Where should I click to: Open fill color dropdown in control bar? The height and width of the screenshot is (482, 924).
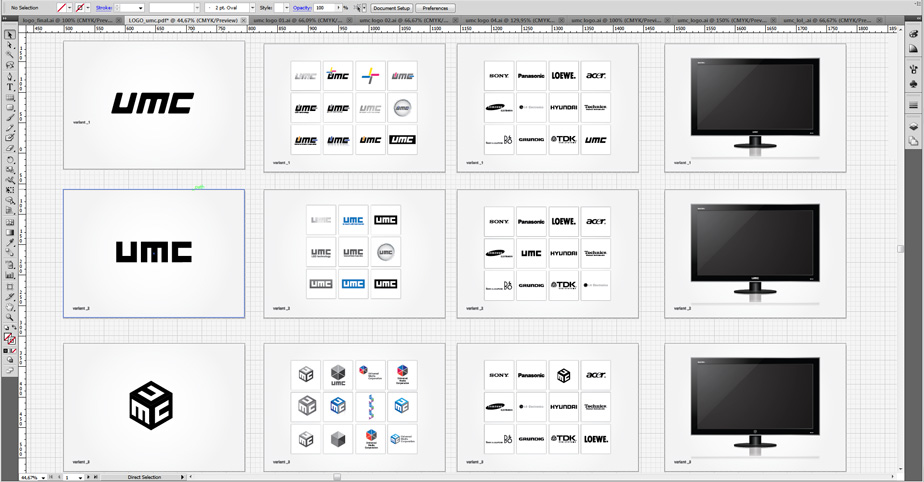(70, 8)
